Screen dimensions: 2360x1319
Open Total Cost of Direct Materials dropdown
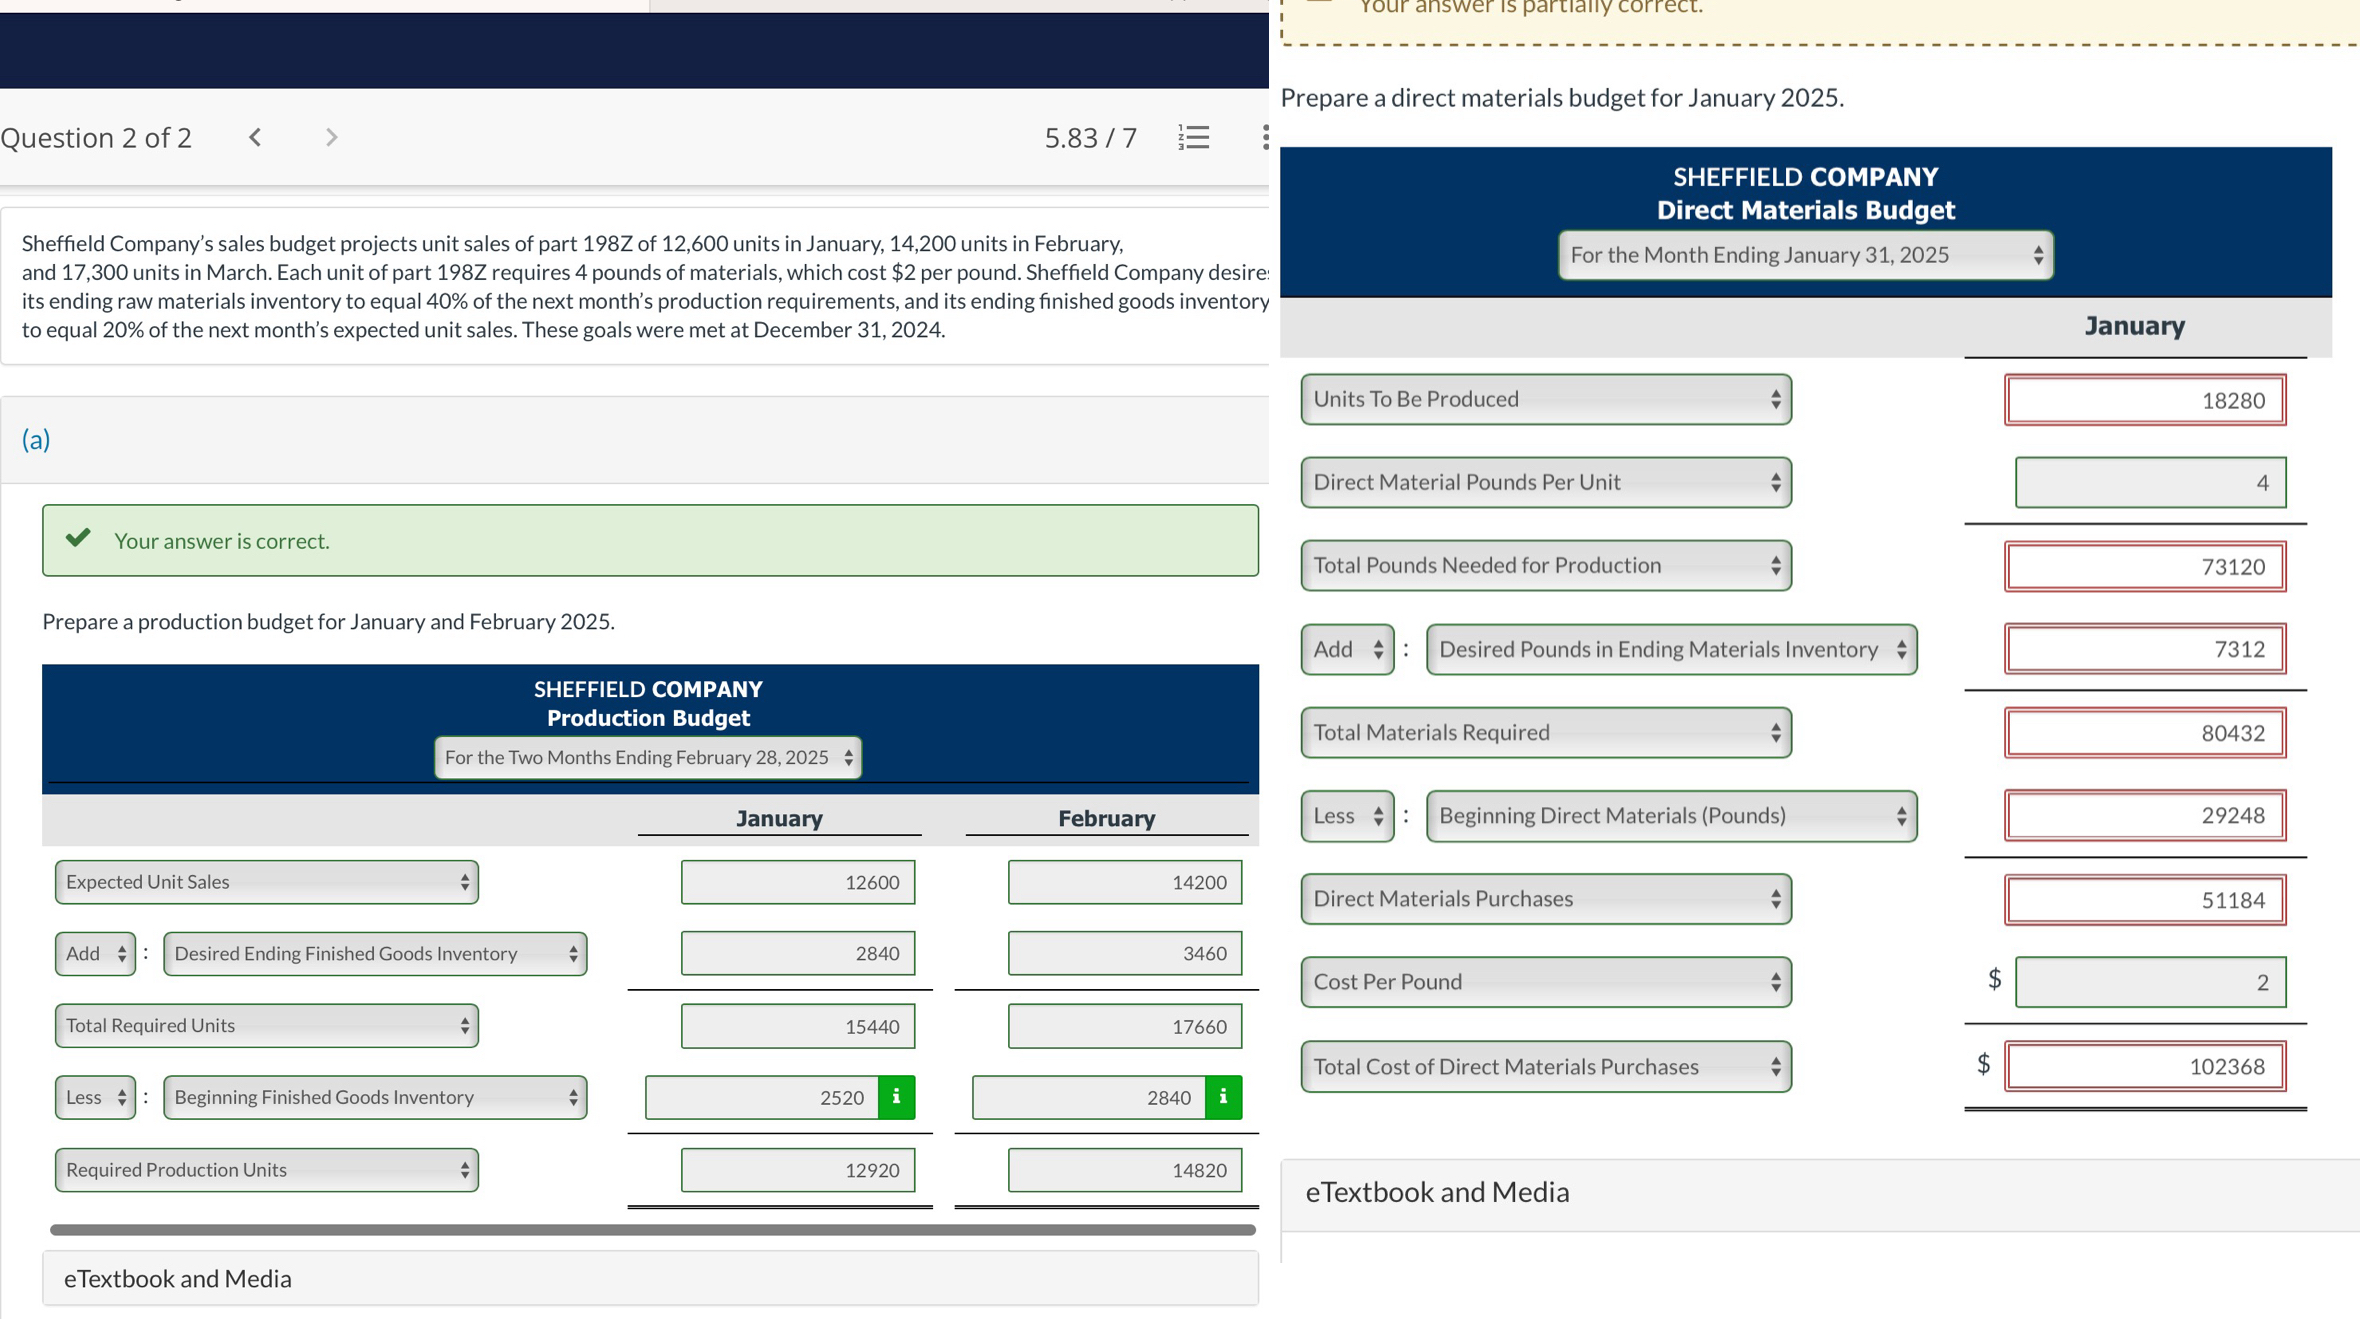[x=1545, y=1066]
